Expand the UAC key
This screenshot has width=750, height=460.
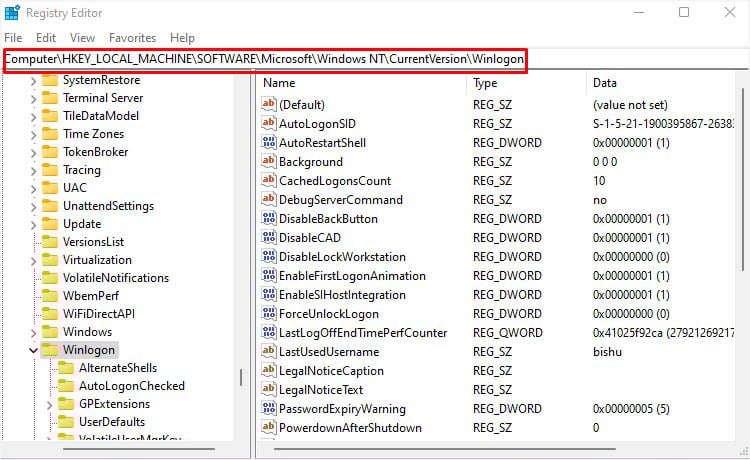[x=33, y=189]
